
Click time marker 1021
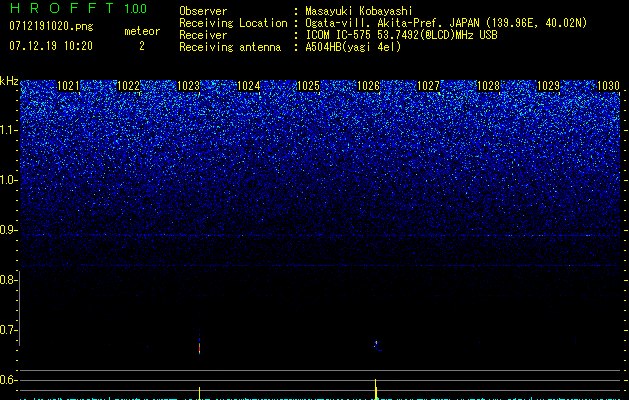(68, 86)
